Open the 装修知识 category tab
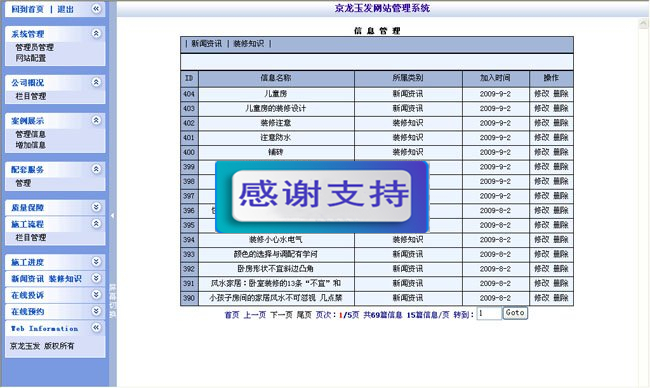This screenshot has height=388, width=650. (249, 44)
